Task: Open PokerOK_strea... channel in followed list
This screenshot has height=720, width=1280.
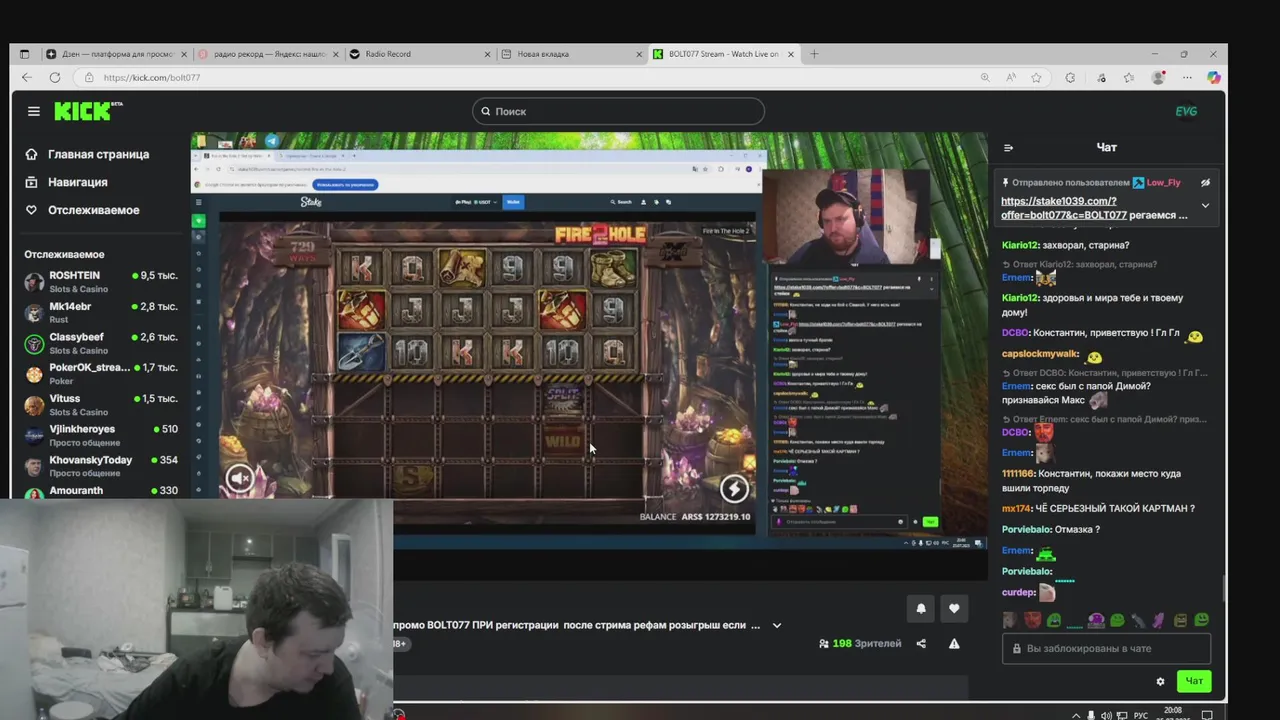Action: point(102,374)
